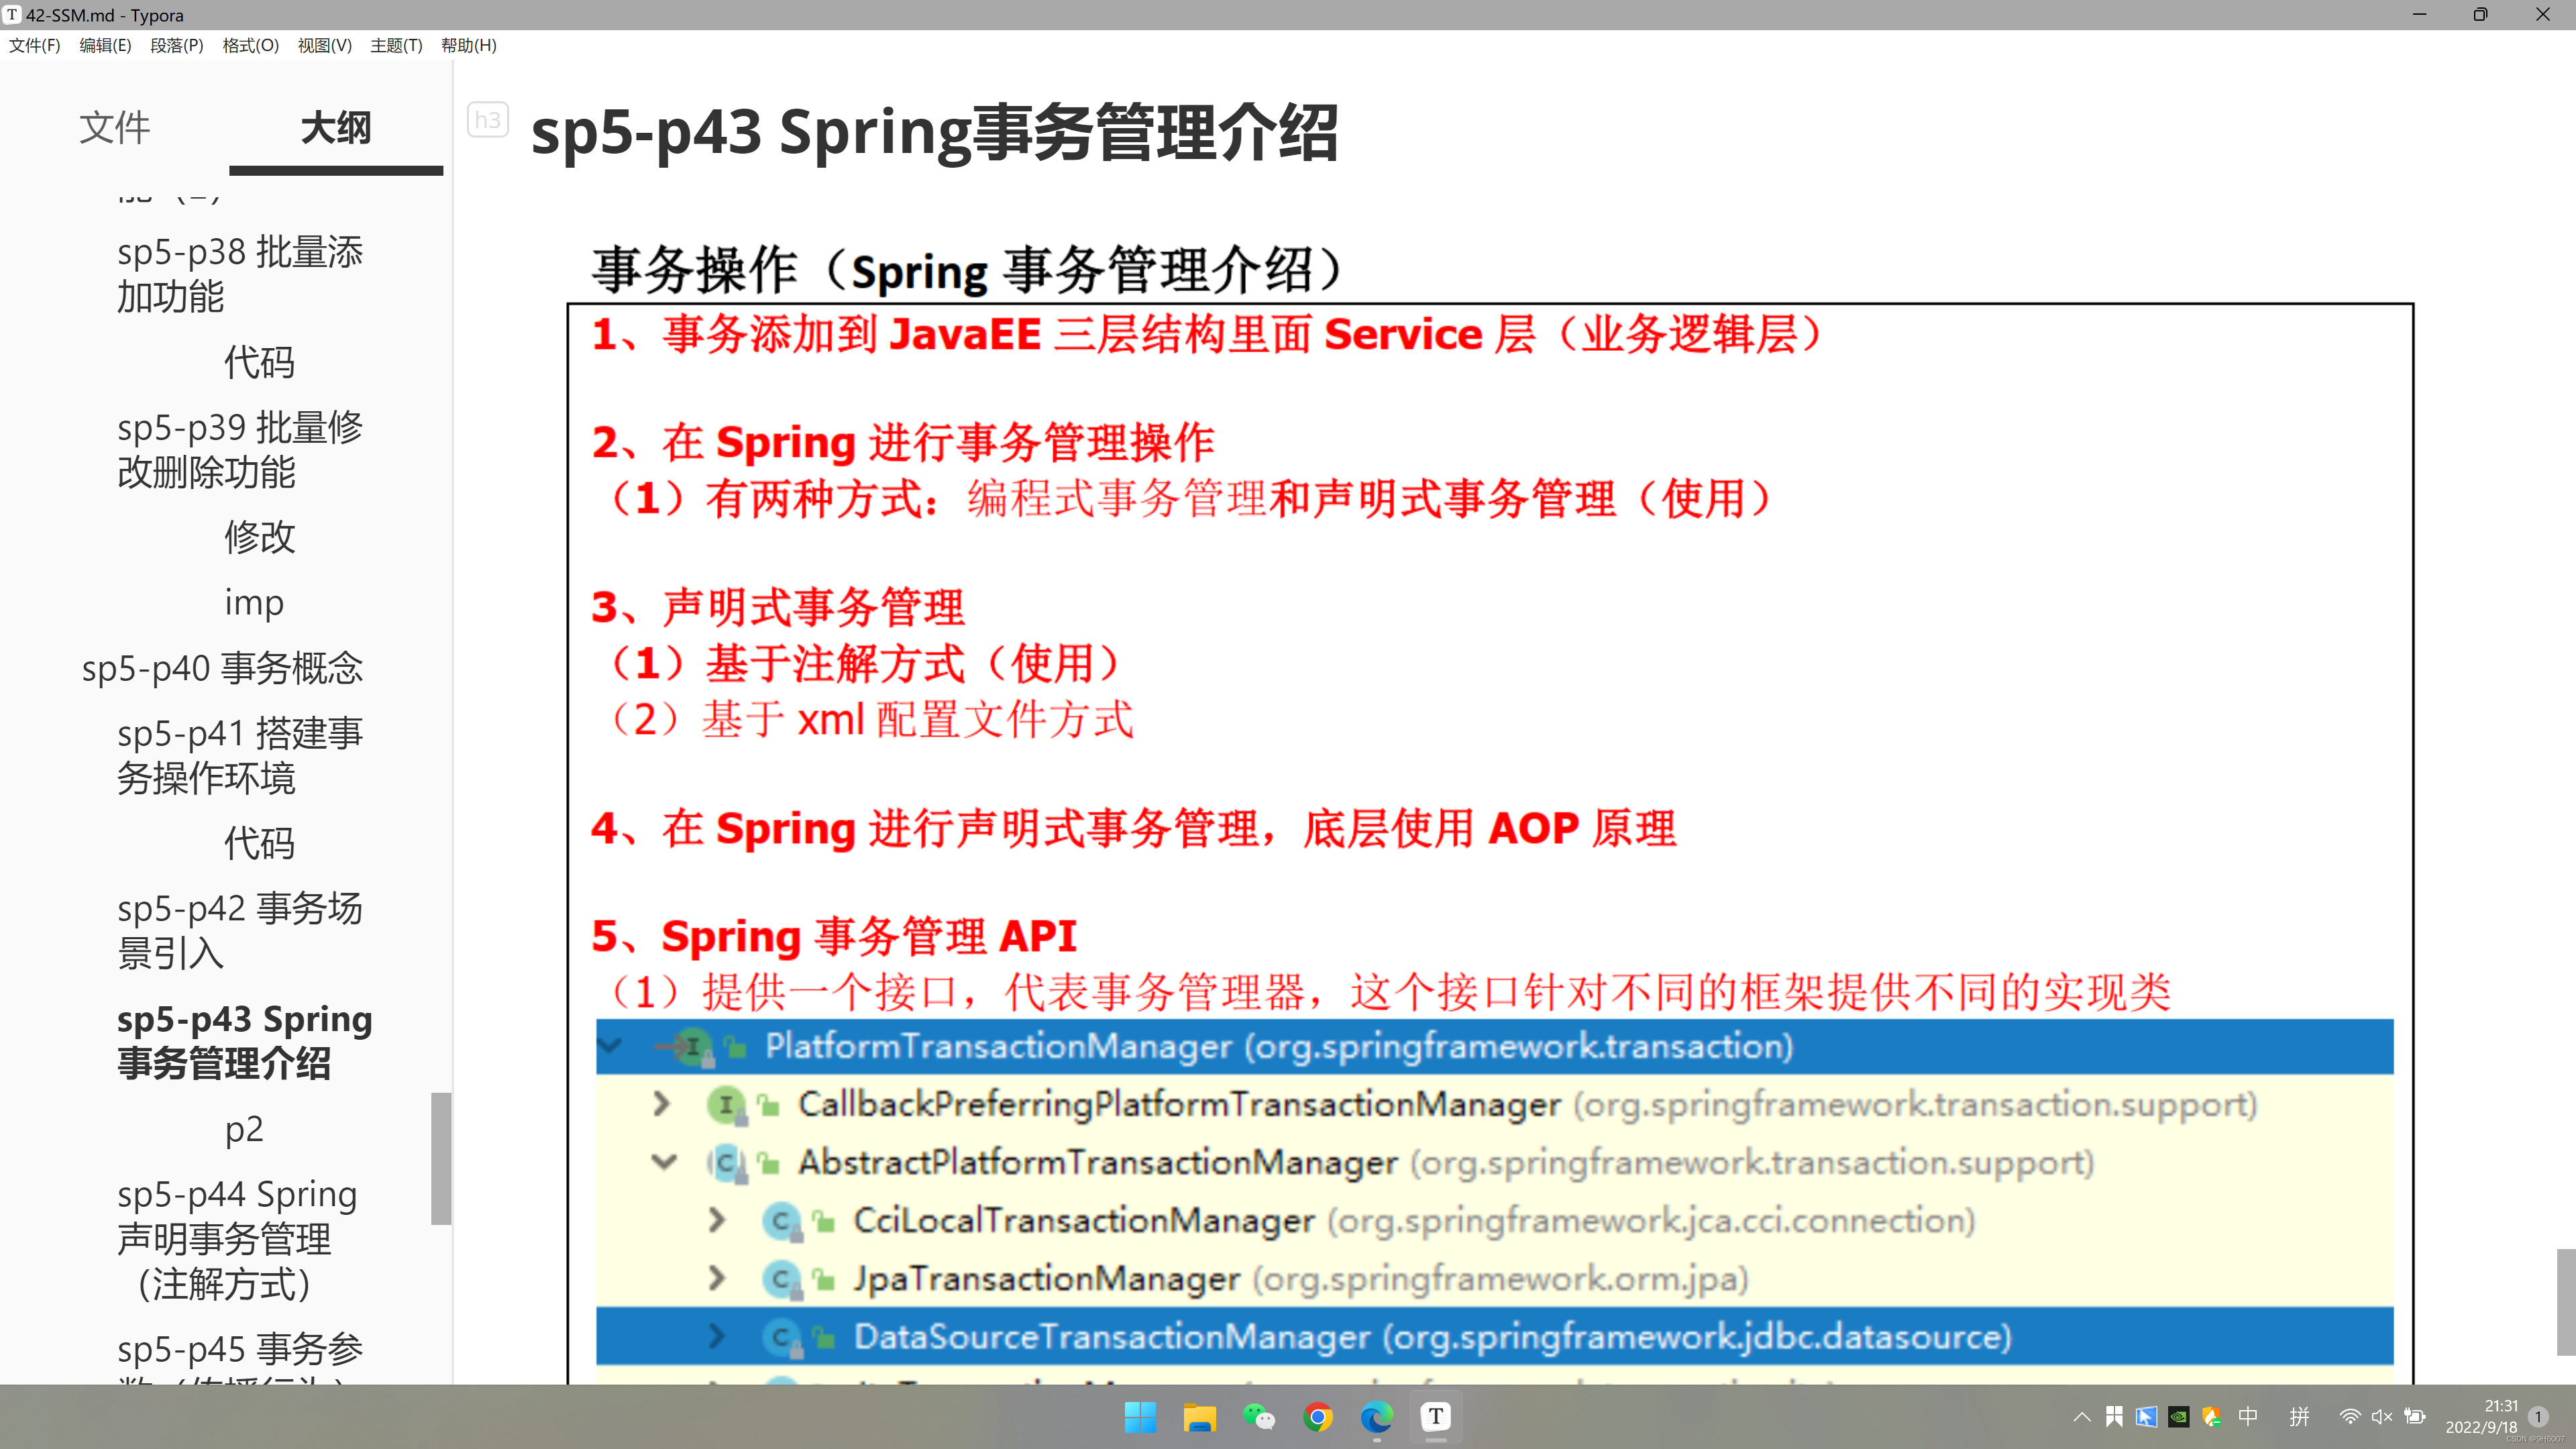Open Microsoft Edge from taskbar
The width and height of the screenshot is (2576, 1449).
(x=1376, y=1416)
